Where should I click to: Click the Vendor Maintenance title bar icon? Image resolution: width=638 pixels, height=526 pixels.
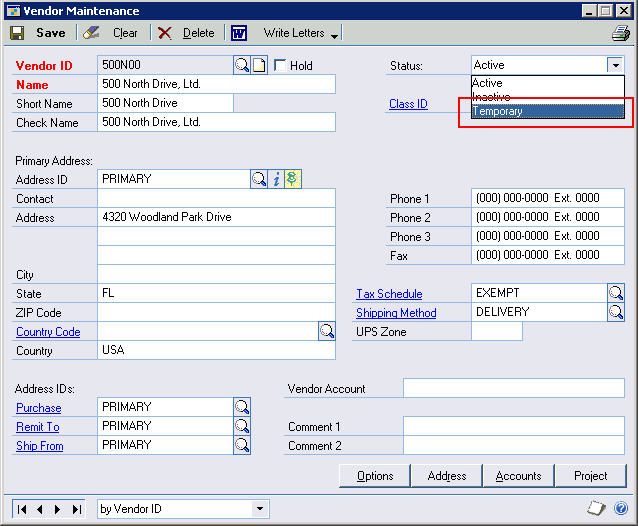14,11
